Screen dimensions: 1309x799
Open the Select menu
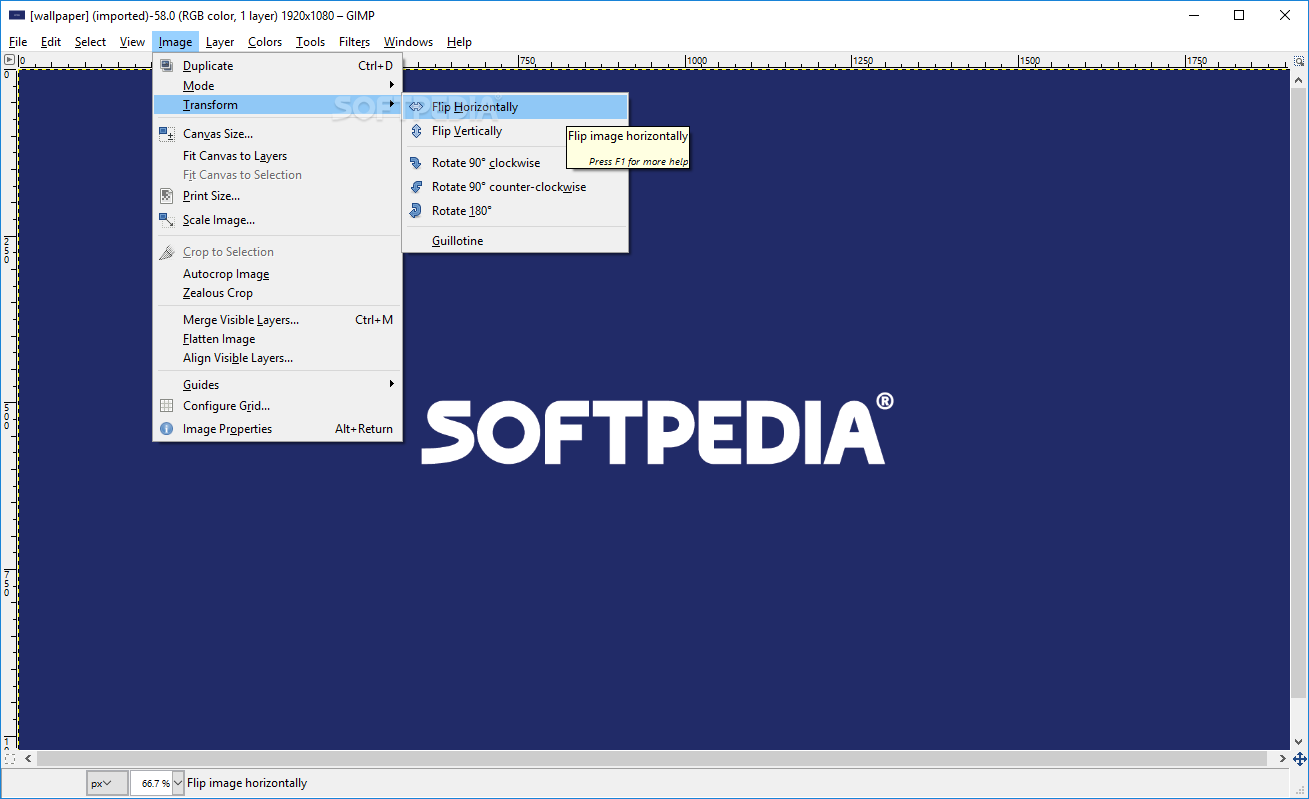click(90, 42)
